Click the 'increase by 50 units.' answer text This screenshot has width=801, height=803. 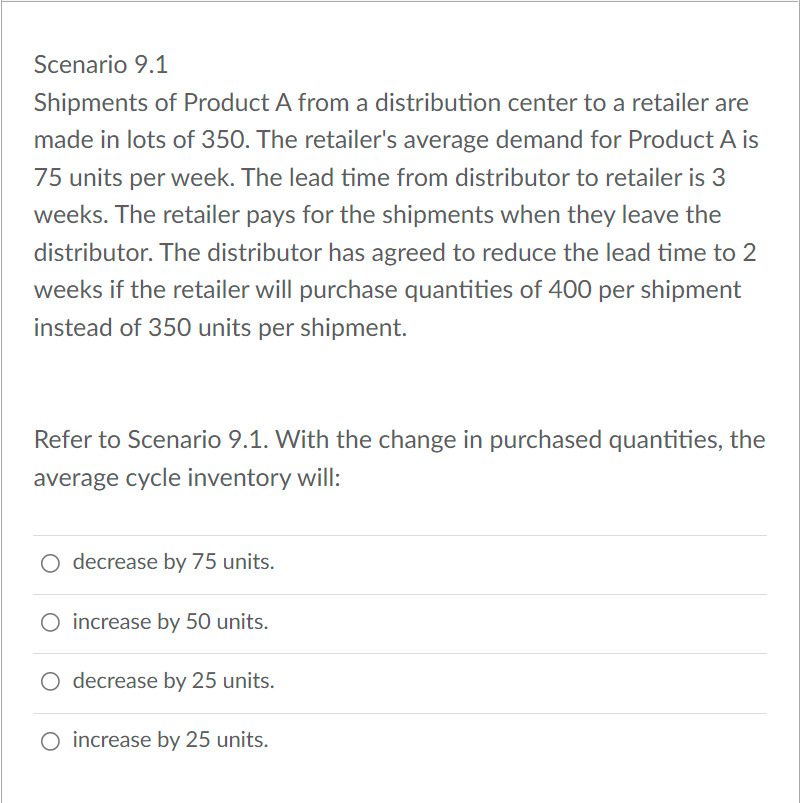[x=171, y=622]
